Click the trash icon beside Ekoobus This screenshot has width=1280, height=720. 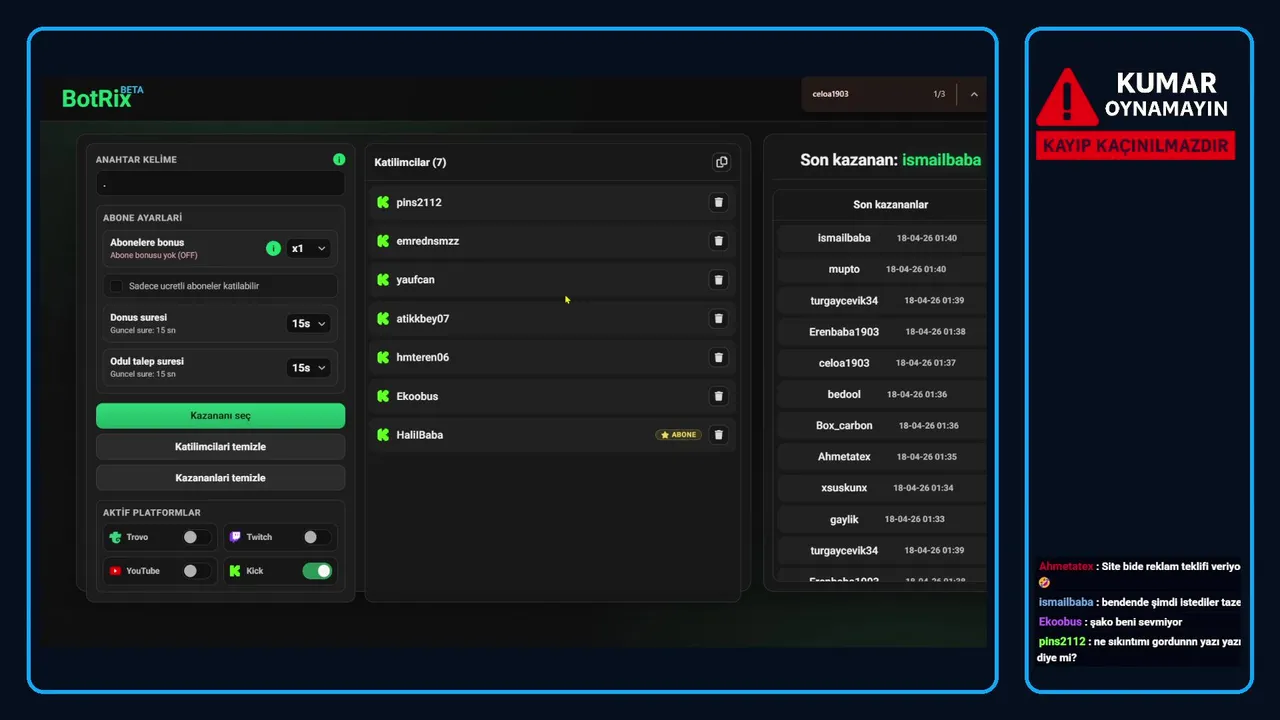pyautogui.click(x=718, y=396)
